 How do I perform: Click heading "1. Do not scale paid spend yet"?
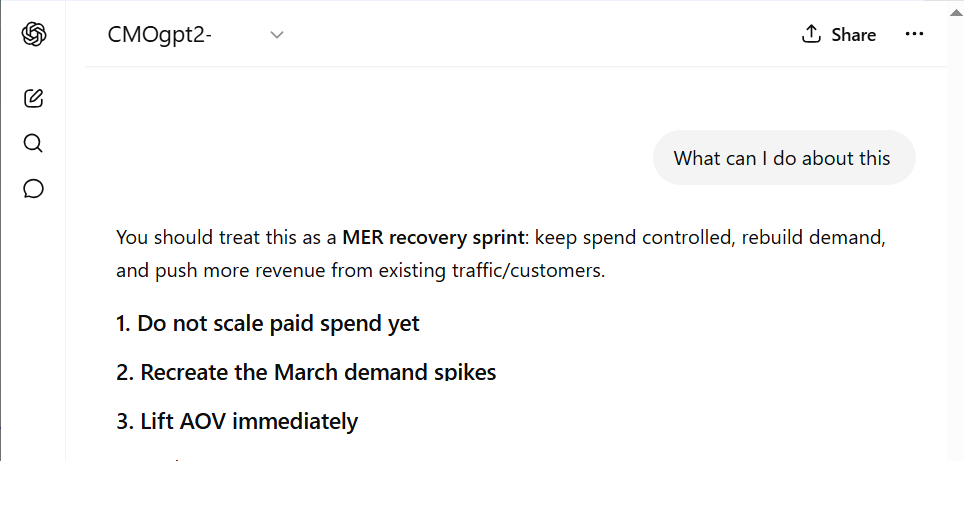pos(267,323)
